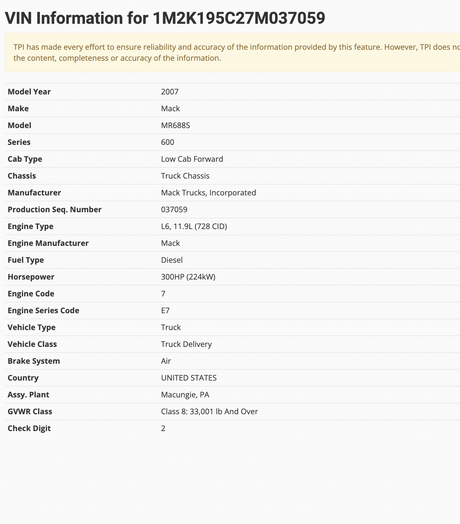The height and width of the screenshot is (524, 460).
Task: Click the Country value UNITED STATES
Action: coord(189,378)
